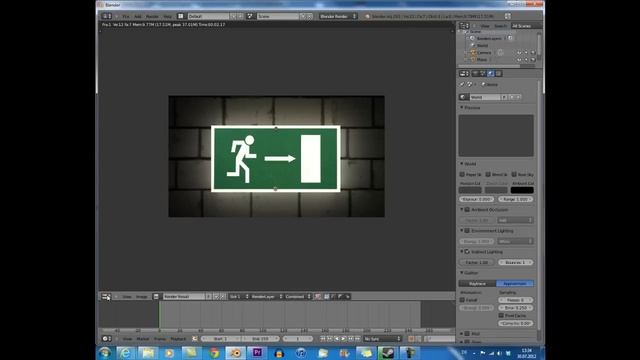The width and height of the screenshot is (640, 360).
Task: Select the Camera object in outliner
Action: tap(484, 52)
